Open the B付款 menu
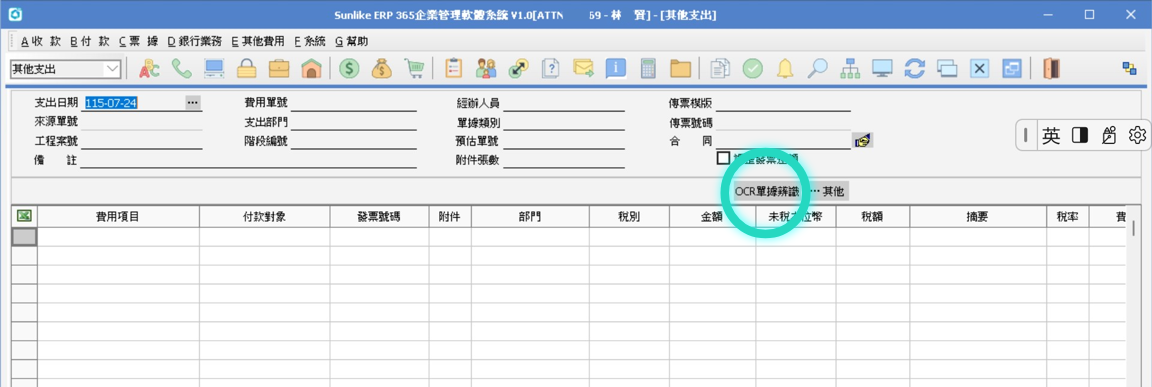Viewport: 1152px width, 387px height. point(90,41)
